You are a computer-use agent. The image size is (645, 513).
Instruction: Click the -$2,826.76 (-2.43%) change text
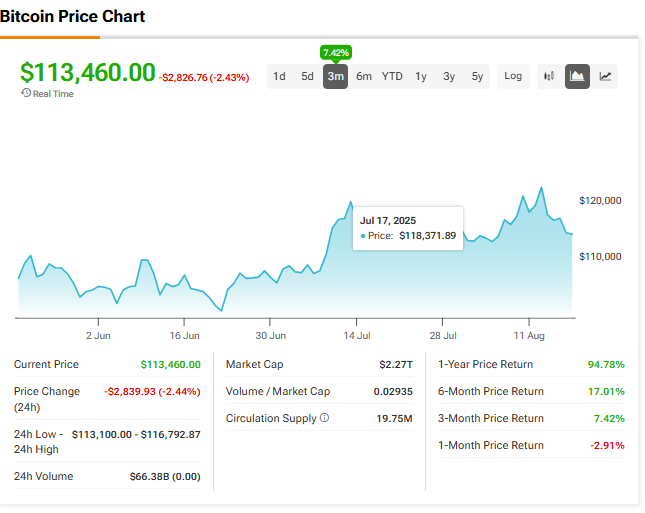204,78
